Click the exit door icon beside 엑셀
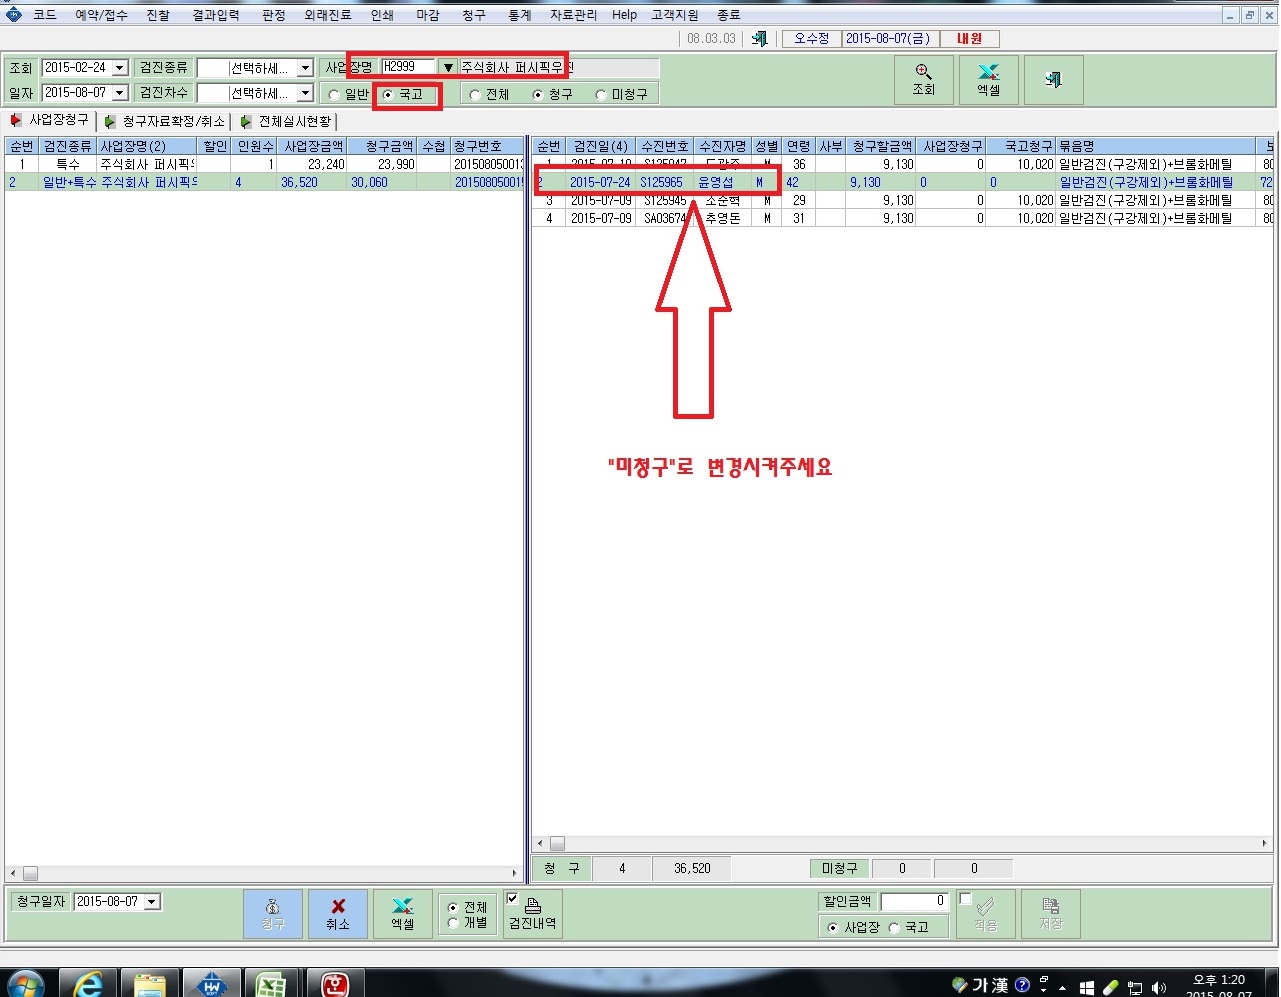Screen dimensions: 1281x997 coord(1053,79)
